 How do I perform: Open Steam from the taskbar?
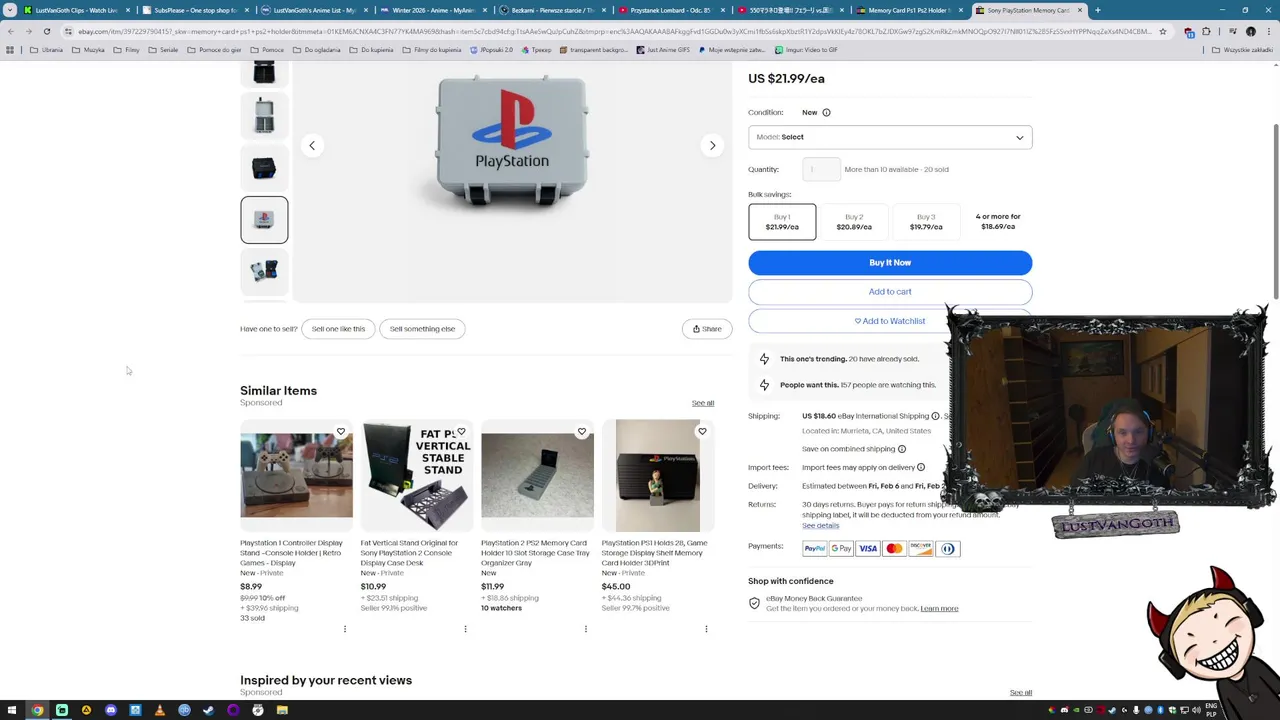(208, 710)
